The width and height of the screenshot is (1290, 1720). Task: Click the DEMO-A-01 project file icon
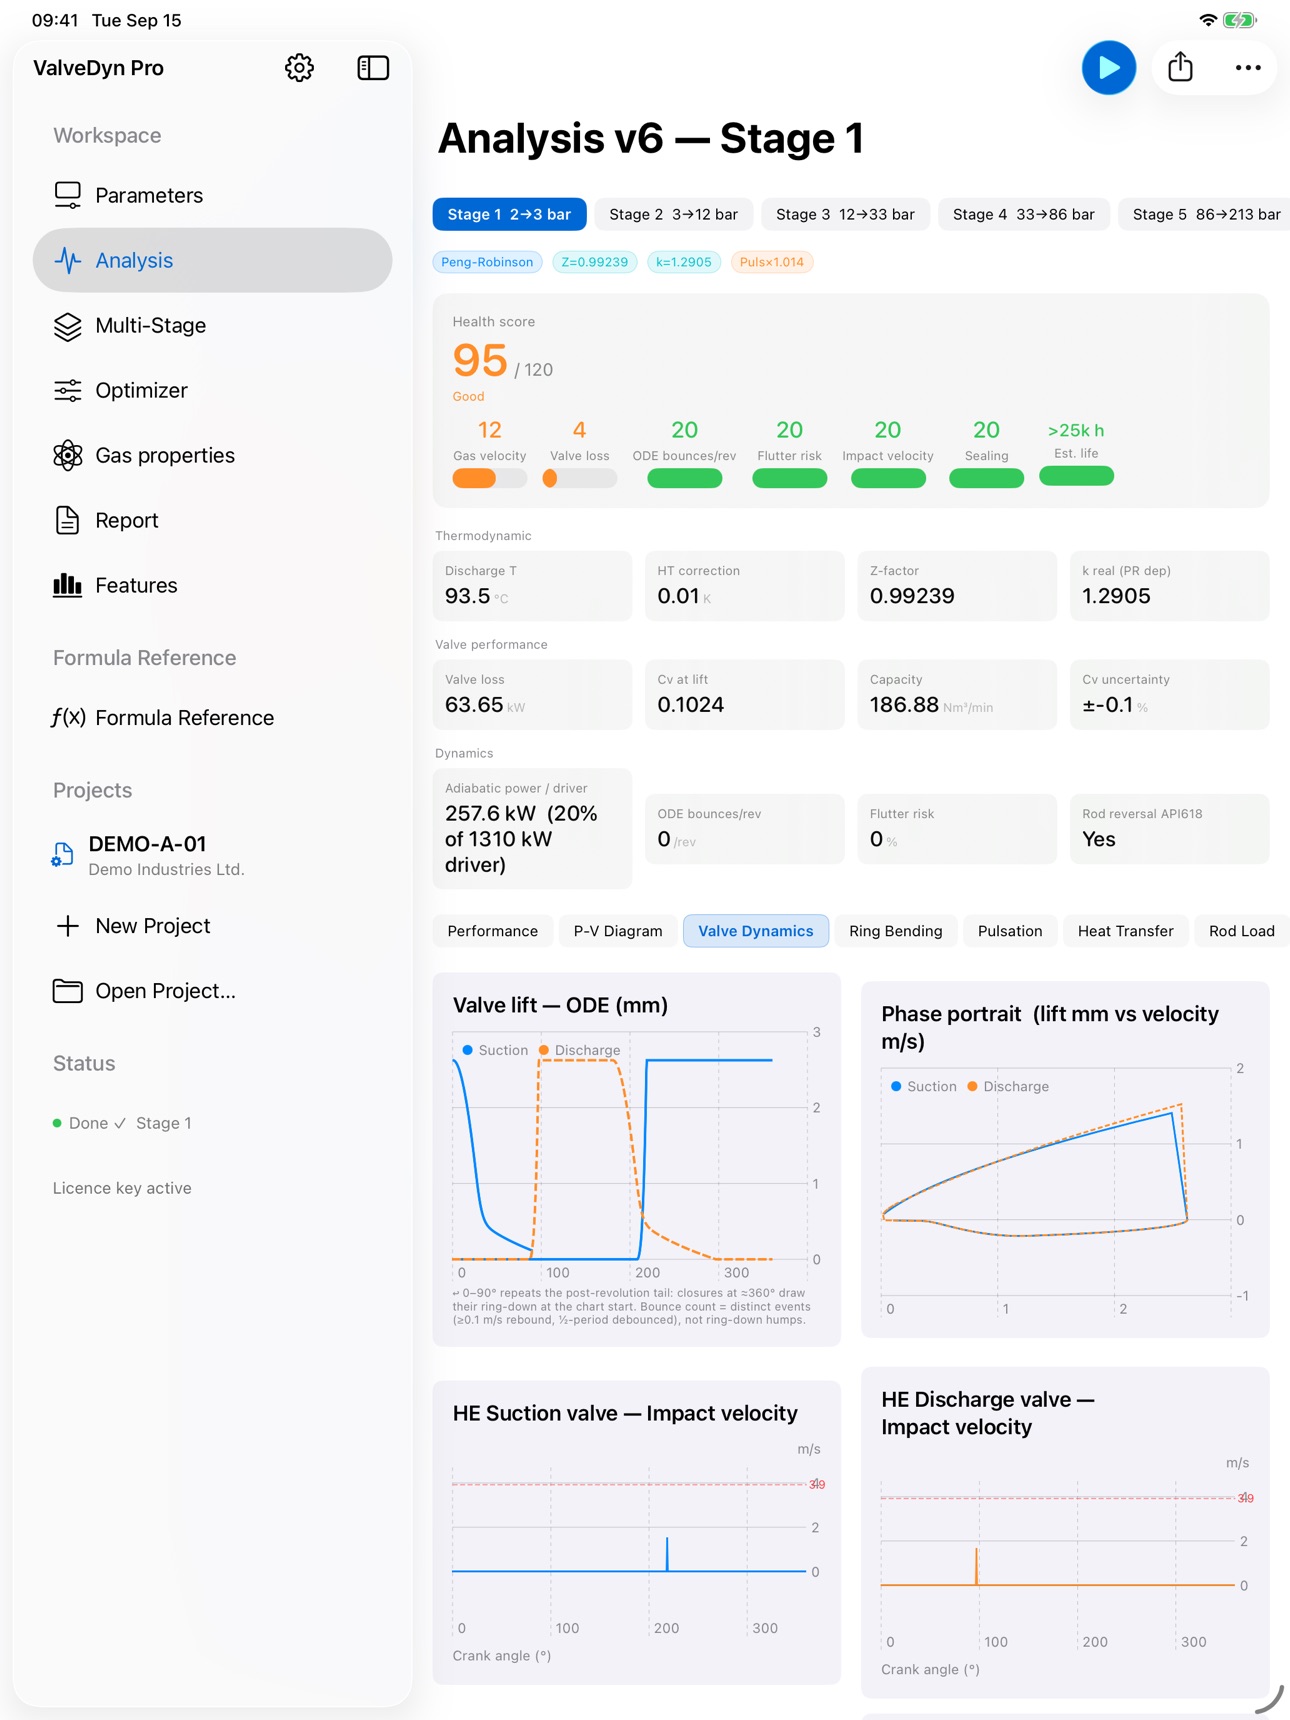coord(62,855)
